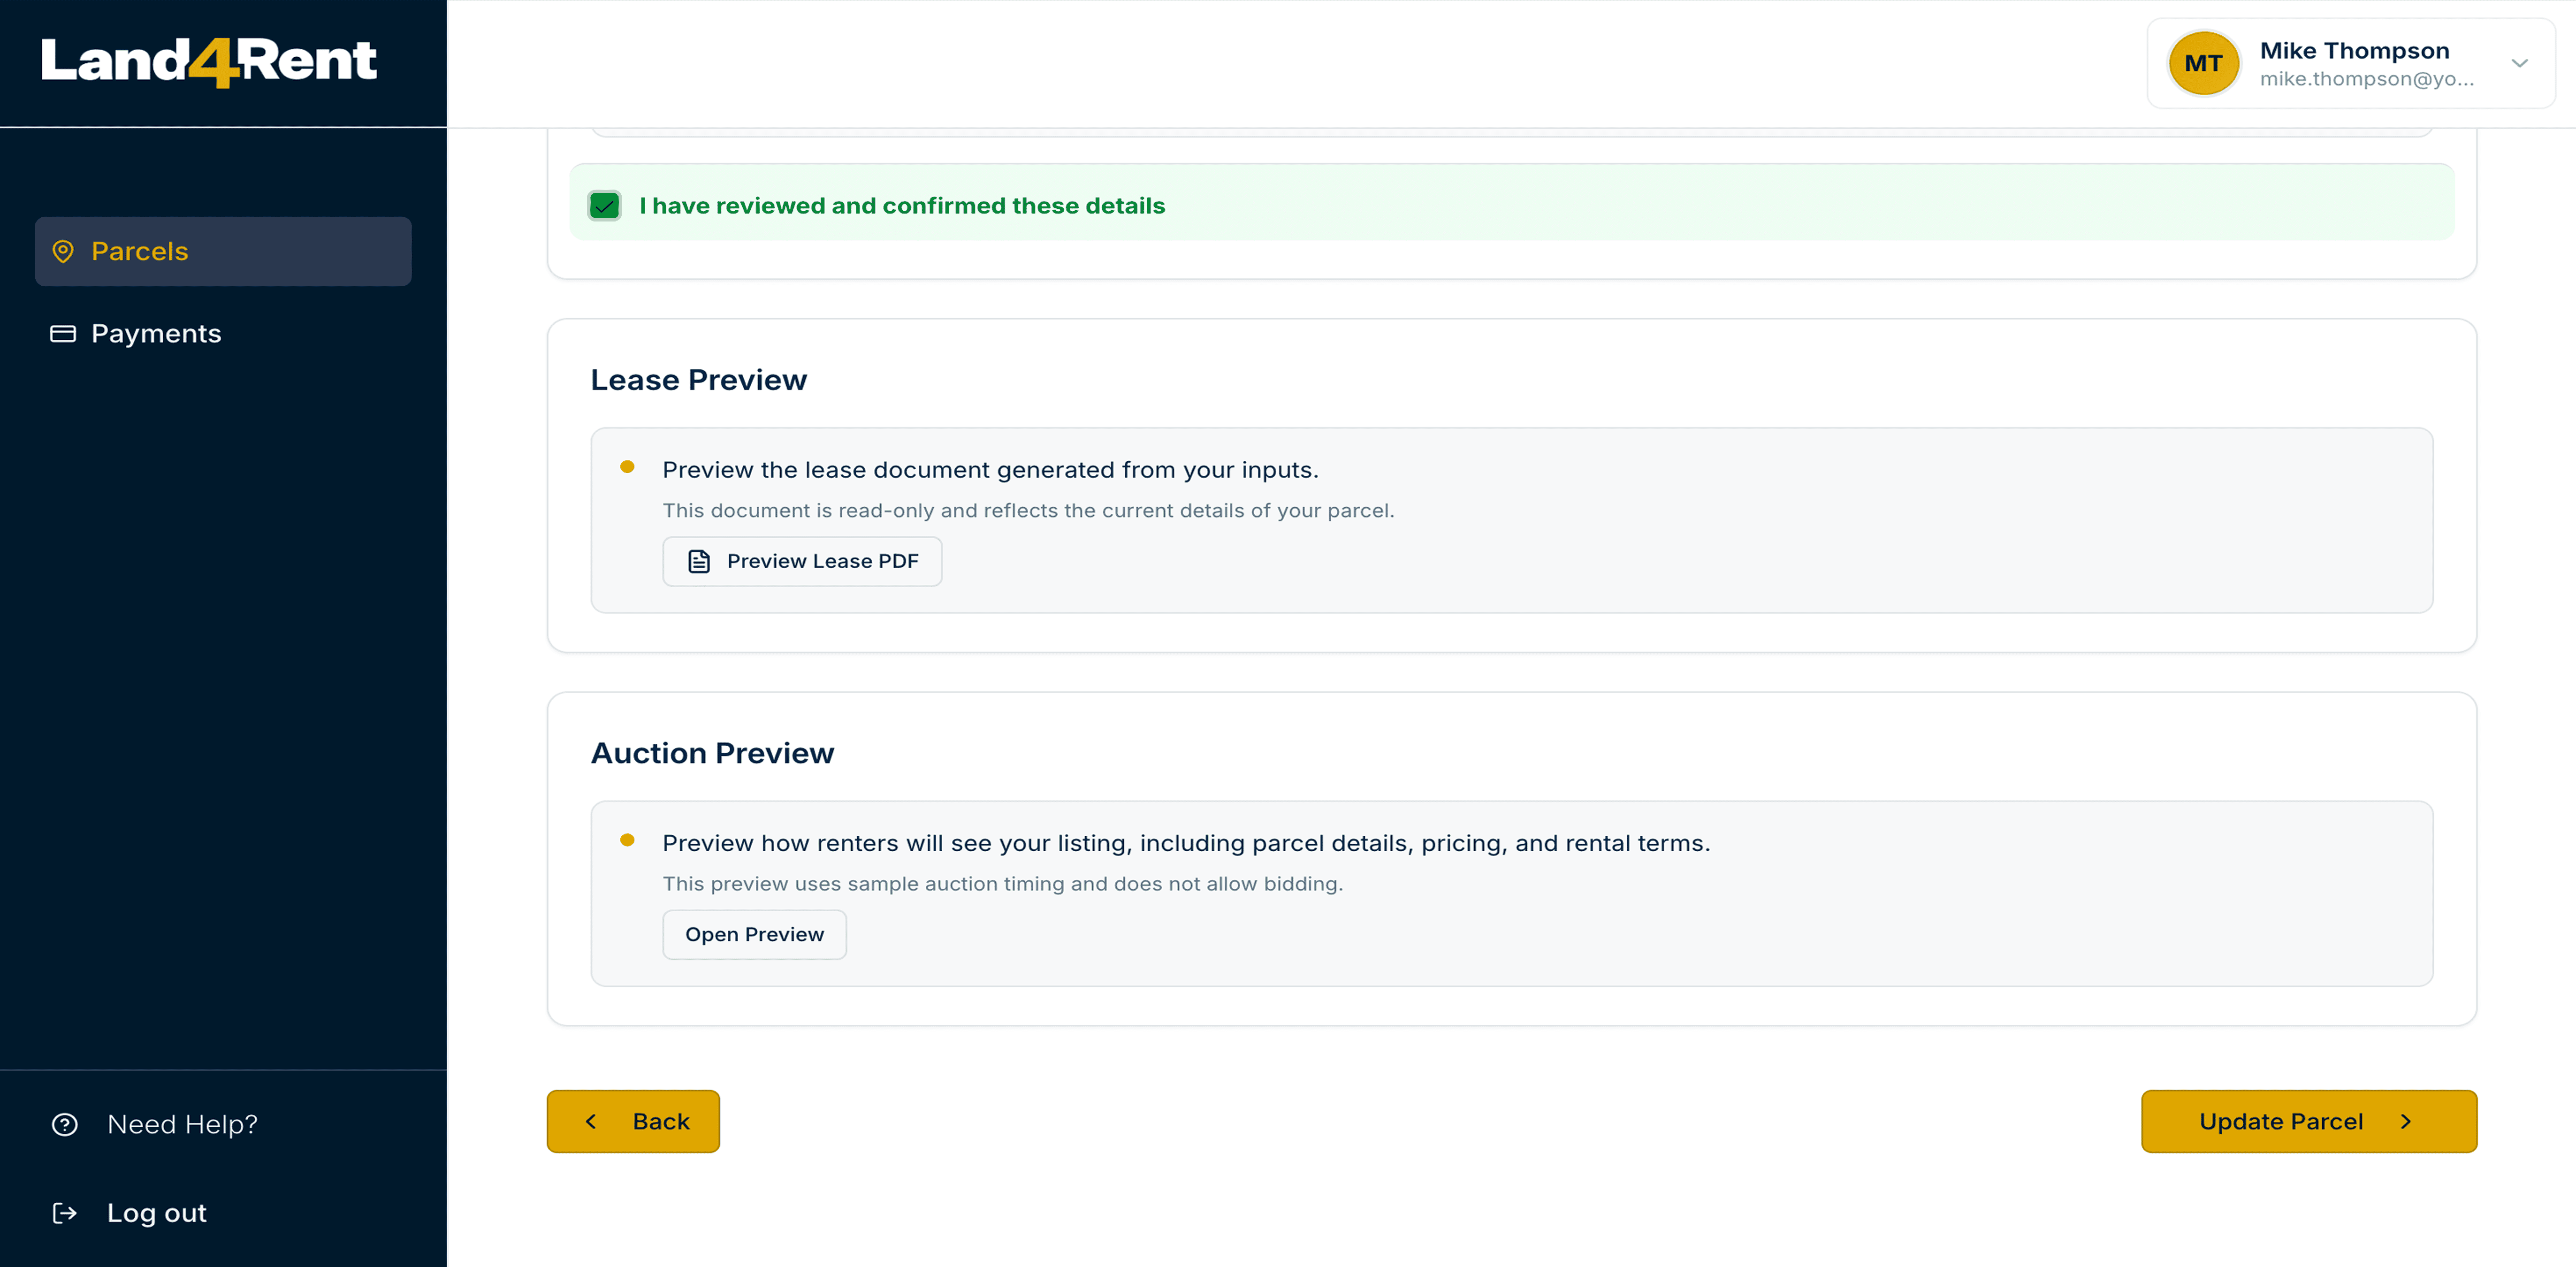Click the Payments credit card icon
This screenshot has height=1267, width=2576.
[63, 334]
